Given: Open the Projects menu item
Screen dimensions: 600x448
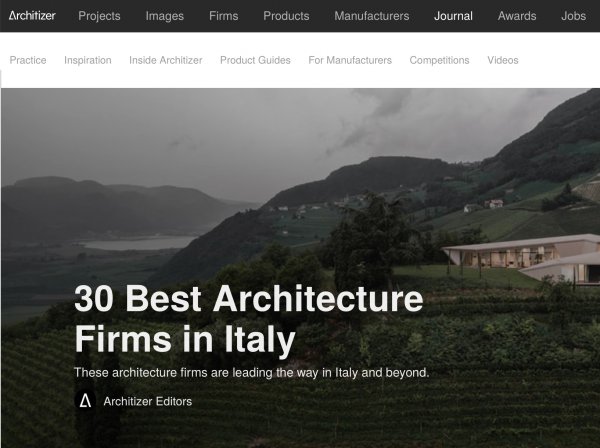Looking at the screenshot, I should coord(99,16).
